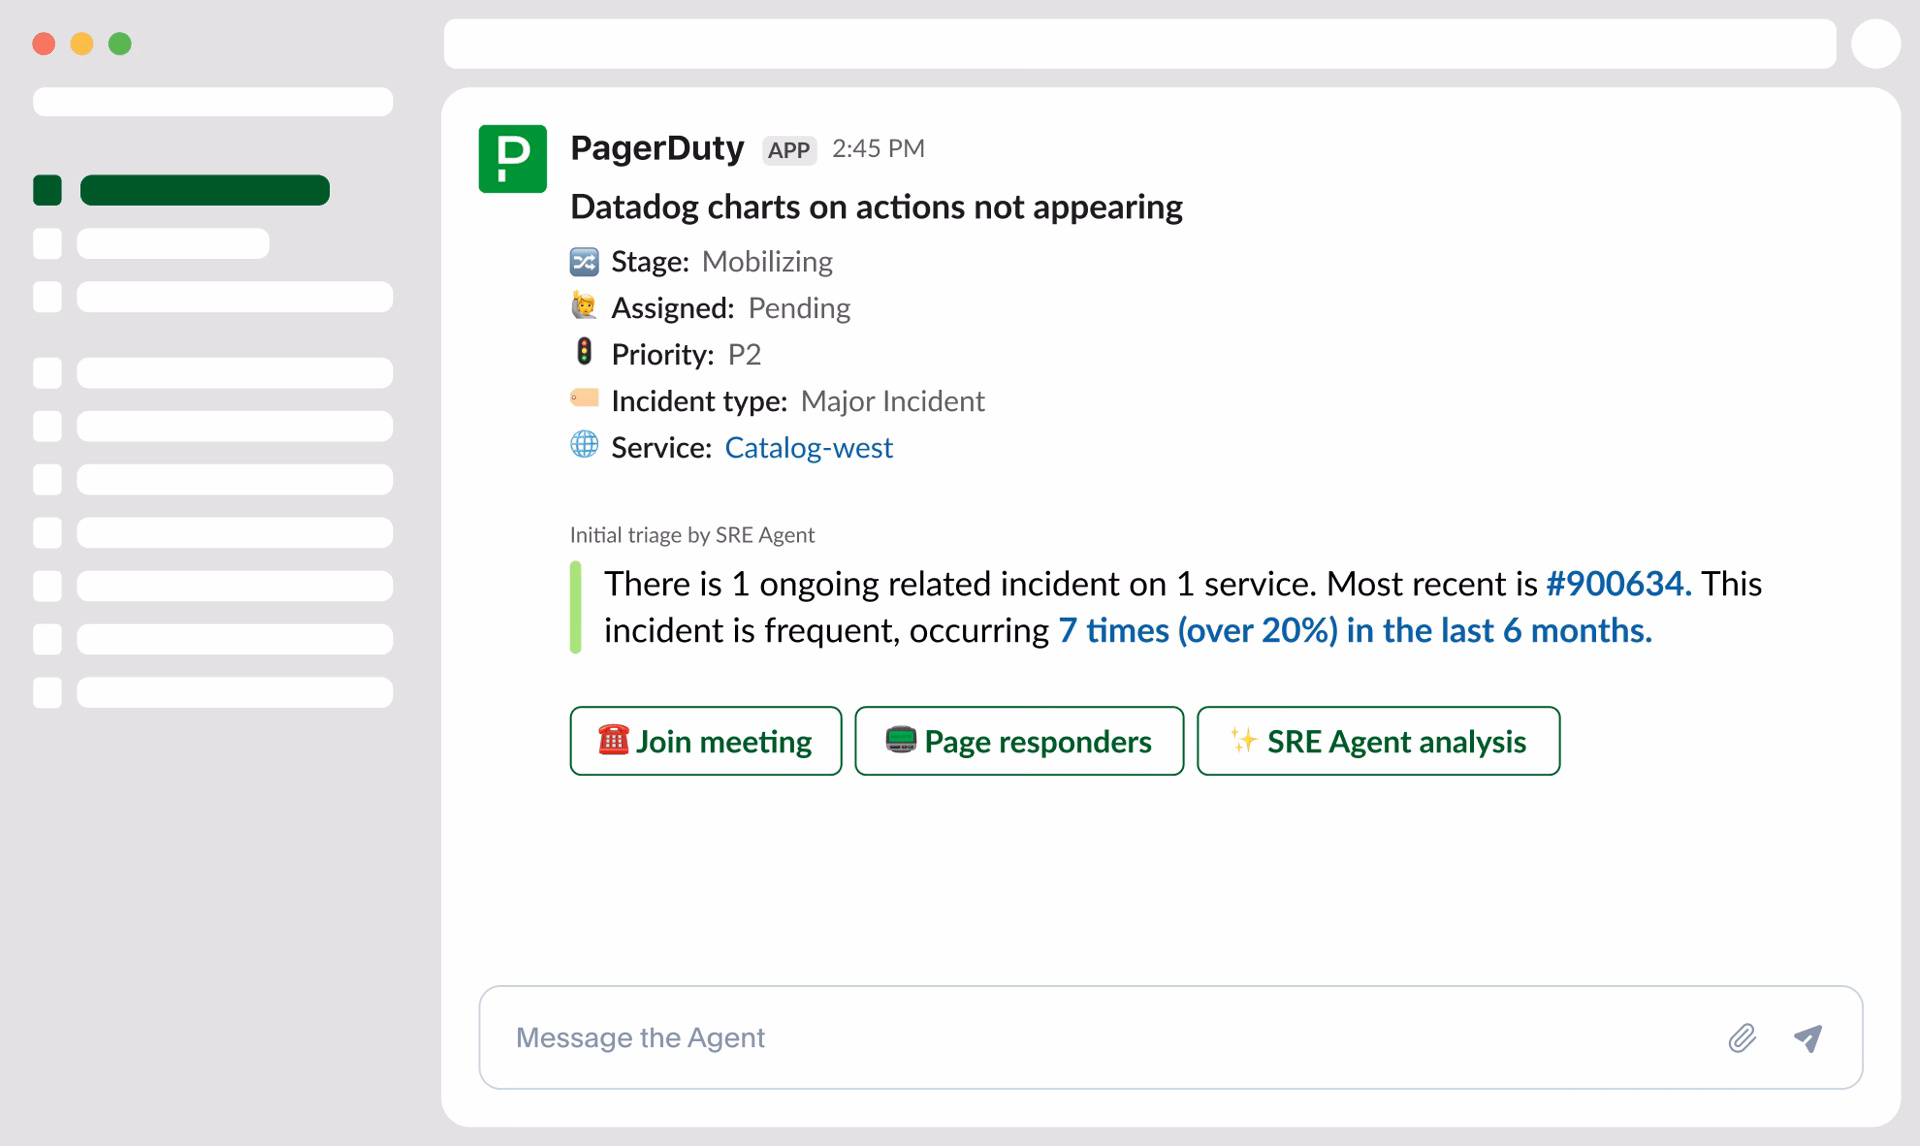Join the incident meeting
1920x1146 pixels.
pyautogui.click(x=705, y=741)
